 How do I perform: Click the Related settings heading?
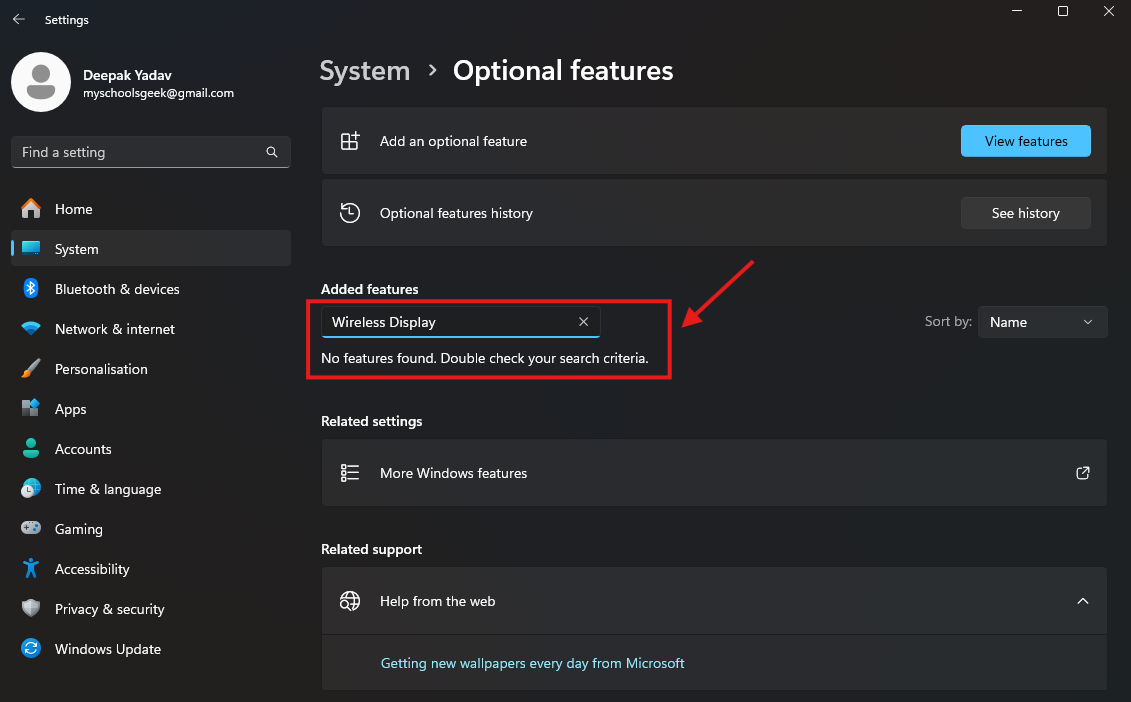click(x=371, y=421)
